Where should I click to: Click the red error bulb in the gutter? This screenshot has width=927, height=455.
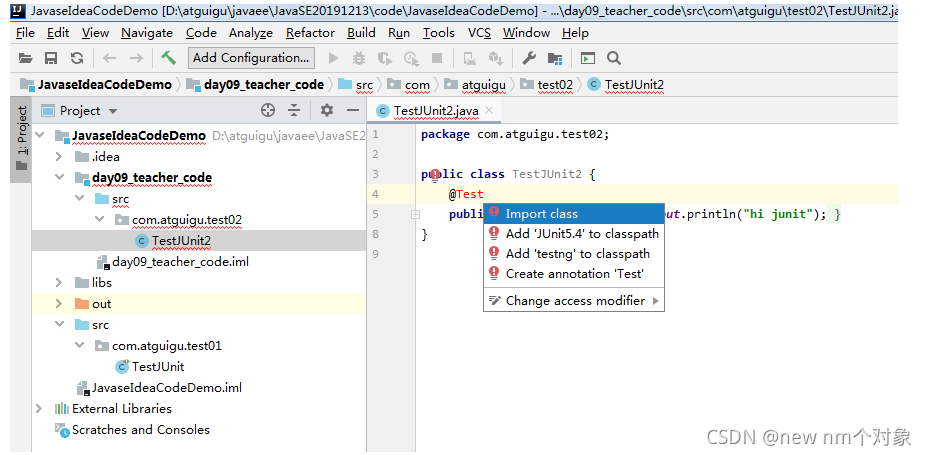435,174
